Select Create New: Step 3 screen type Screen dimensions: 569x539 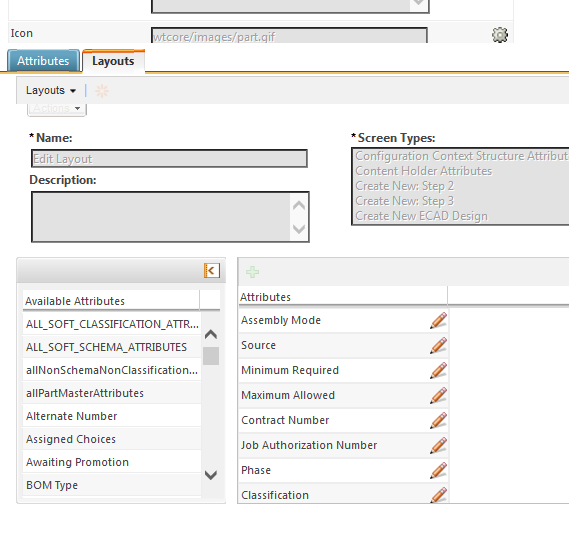(405, 201)
